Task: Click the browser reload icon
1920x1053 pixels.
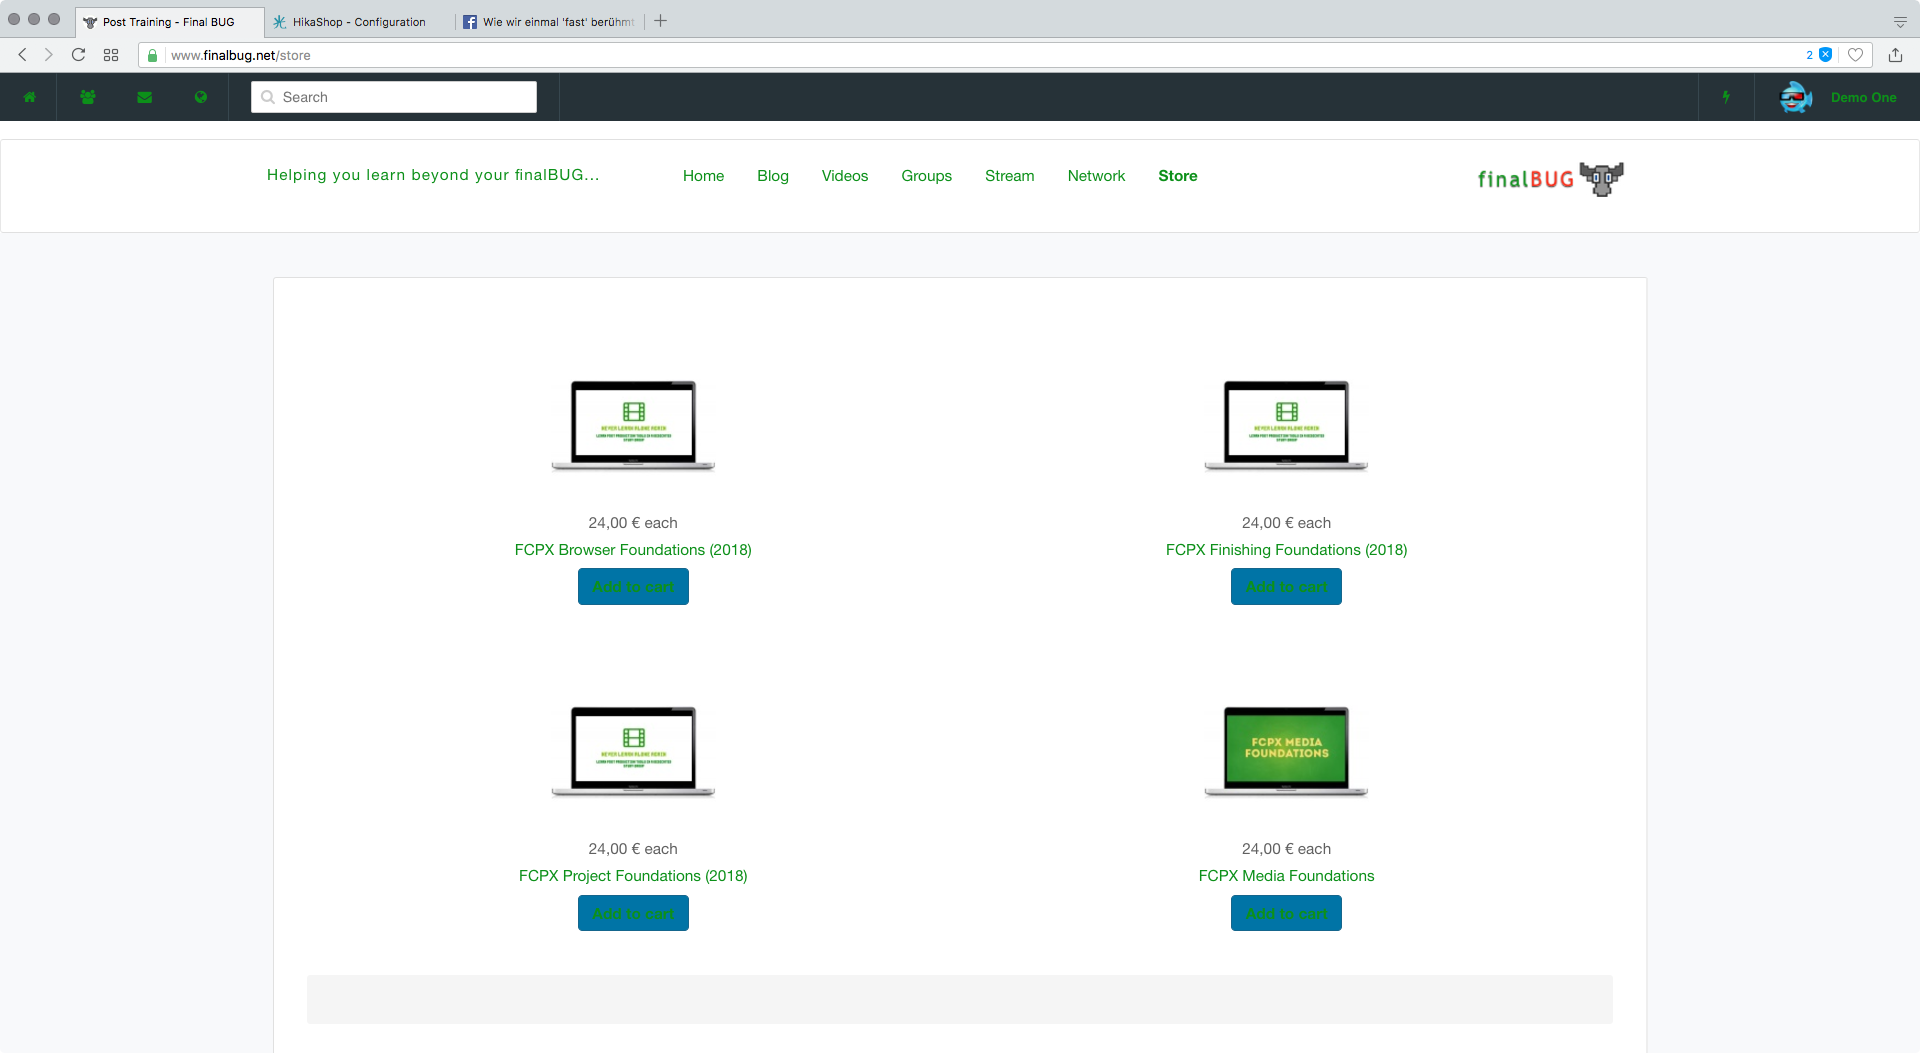Action: 78,55
